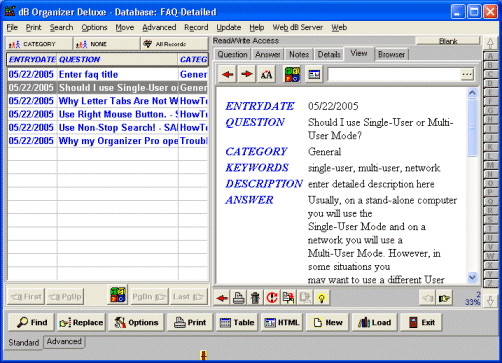Open the Notes tab
502x363 pixels.
pyautogui.click(x=299, y=54)
